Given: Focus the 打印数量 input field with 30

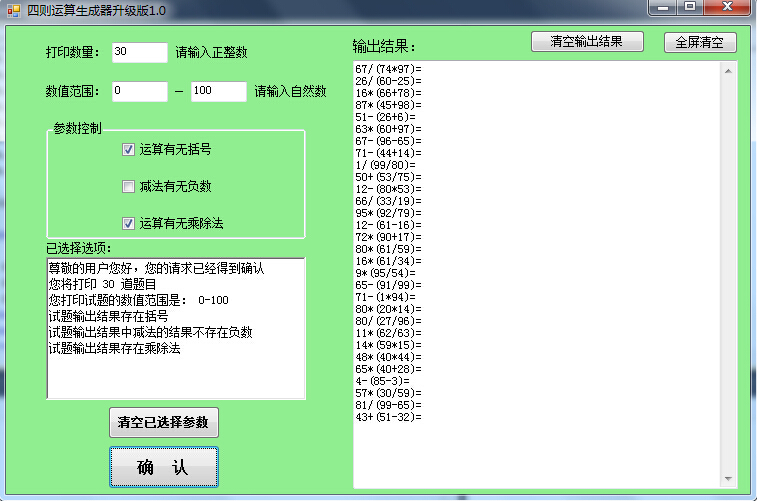Looking at the screenshot, I should click(140, 52).
